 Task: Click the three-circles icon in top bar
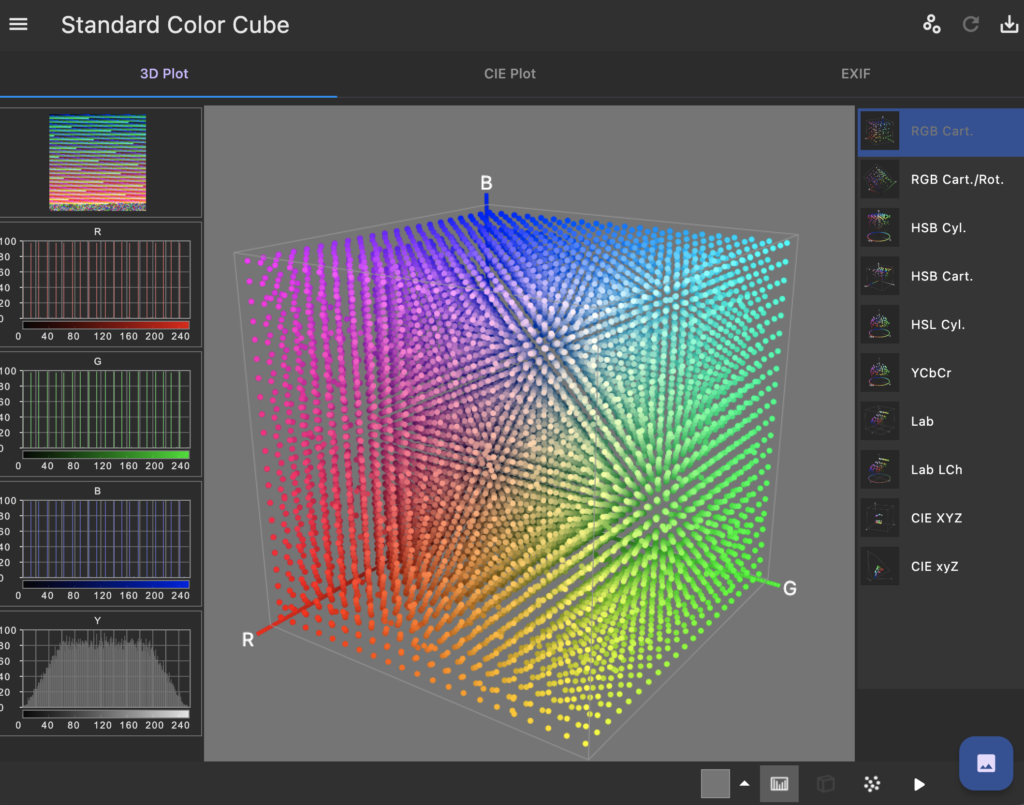coord(932,25)
